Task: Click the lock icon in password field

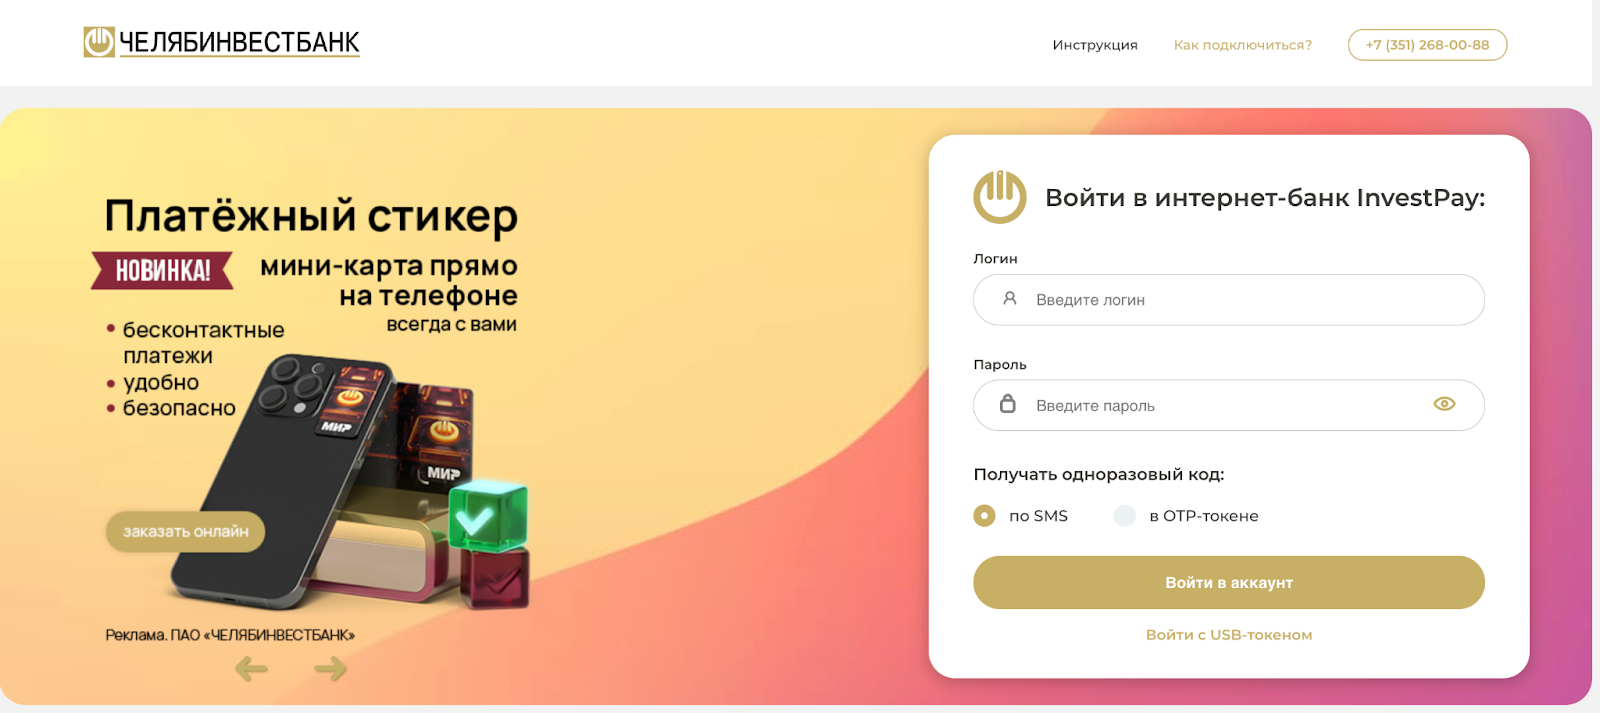Action: [x=1008, y=404]
